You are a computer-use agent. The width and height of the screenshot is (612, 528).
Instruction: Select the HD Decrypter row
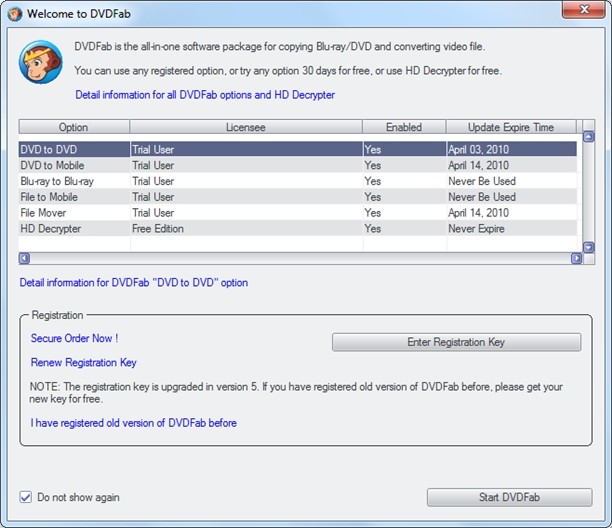click(298, 229)
